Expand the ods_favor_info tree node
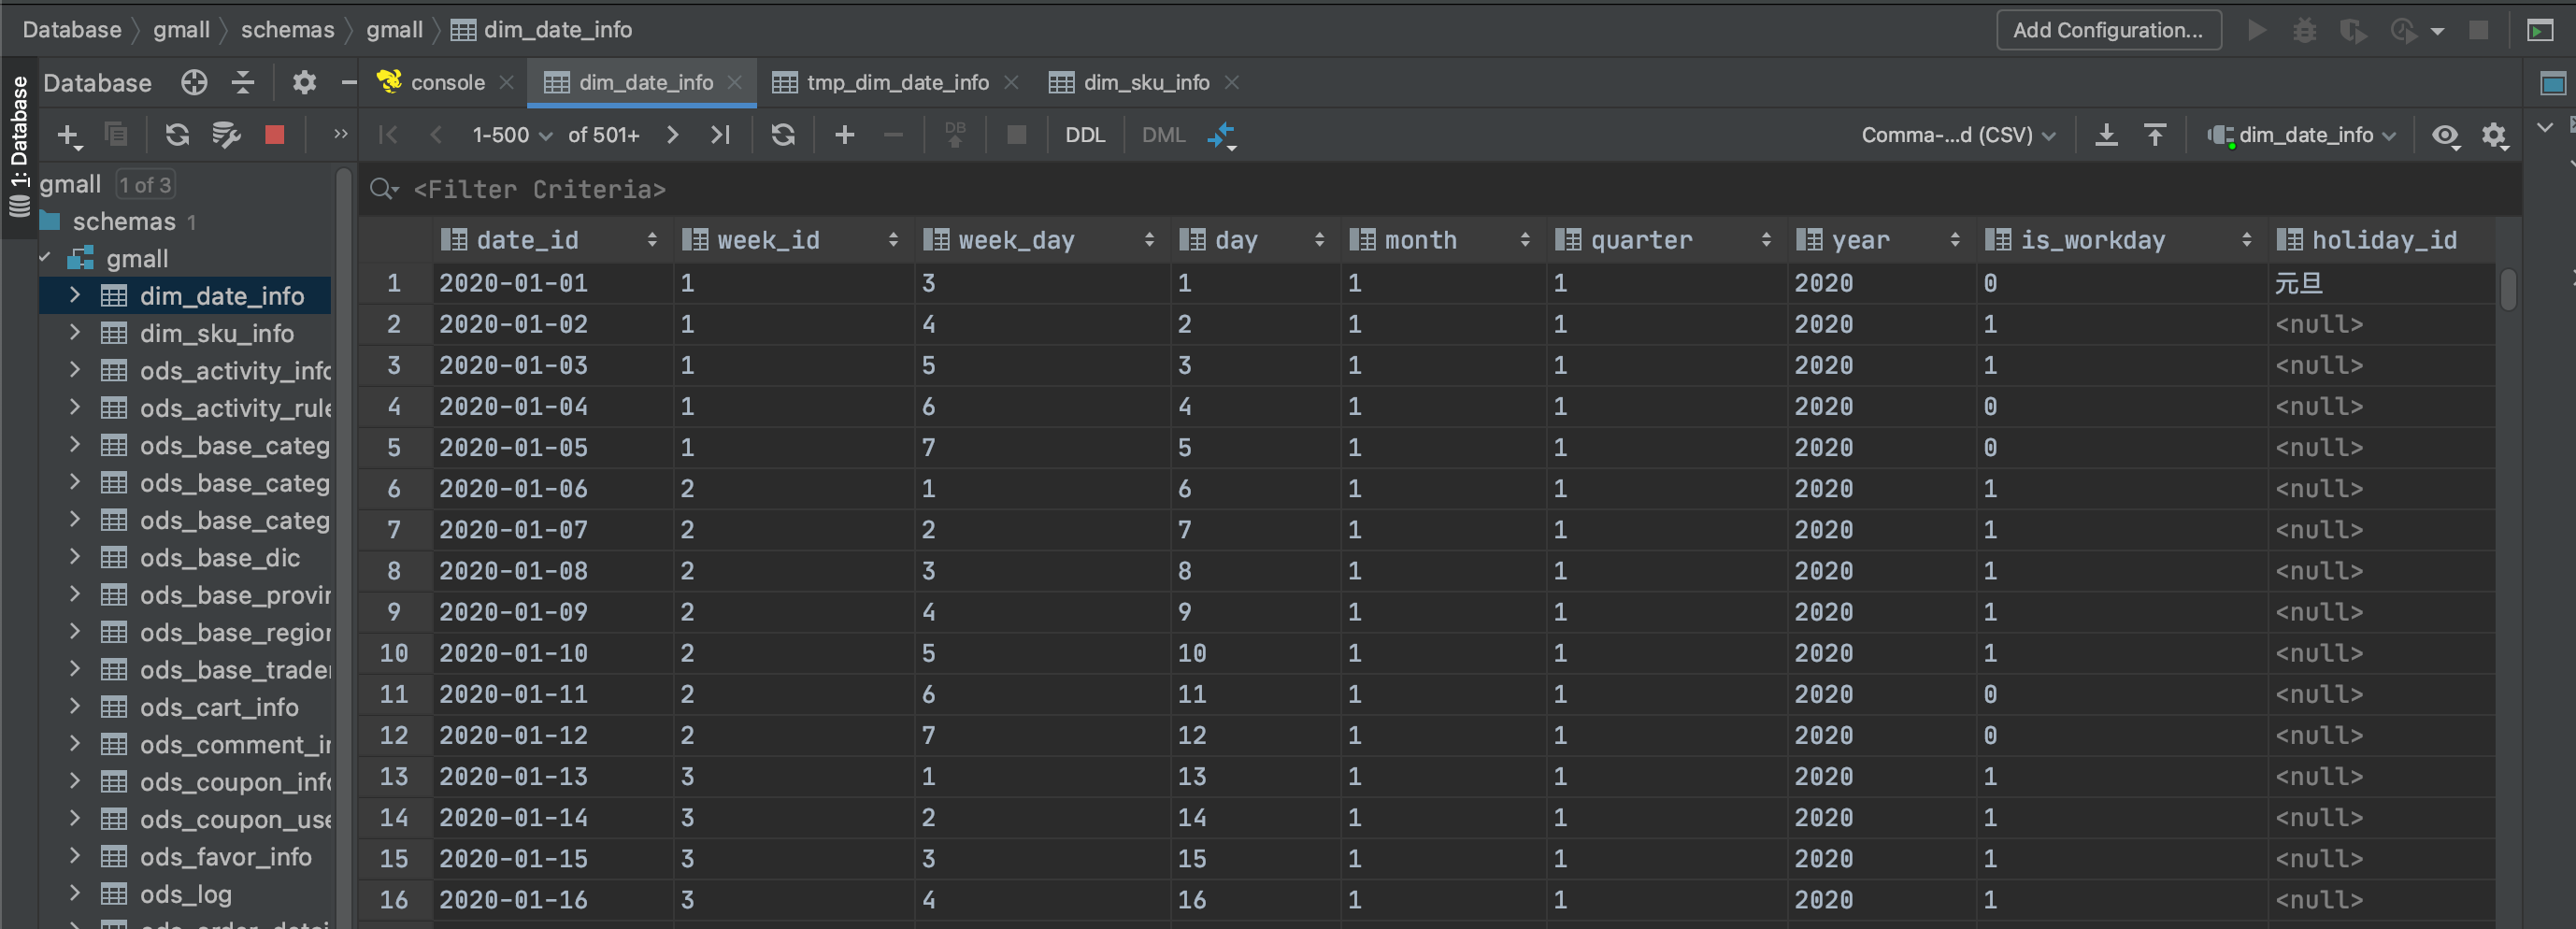This screenshot has width=2576, height=929. tap(74, 856)
